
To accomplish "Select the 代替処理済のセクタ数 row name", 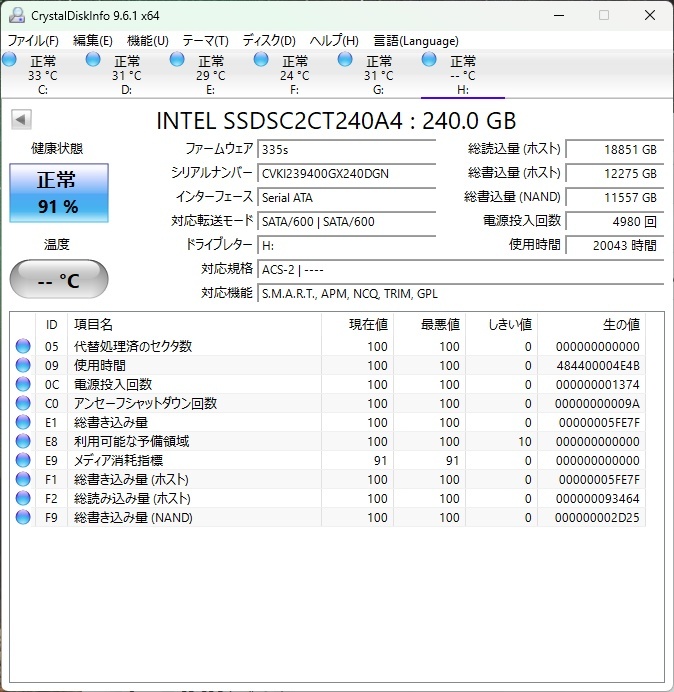I will point(133,346).
